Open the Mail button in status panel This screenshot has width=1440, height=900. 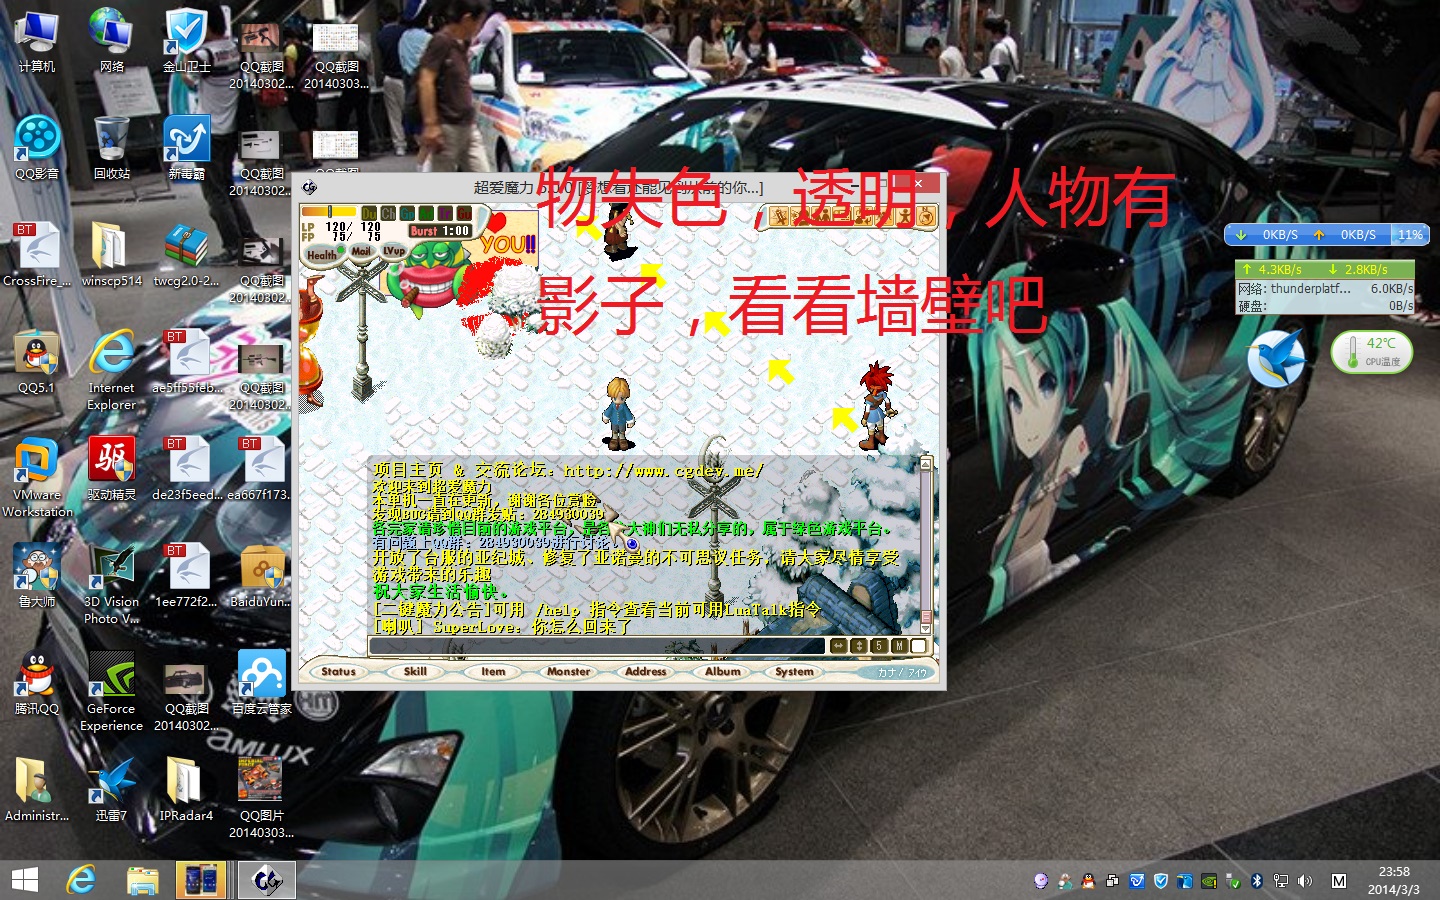coord(361,252)
